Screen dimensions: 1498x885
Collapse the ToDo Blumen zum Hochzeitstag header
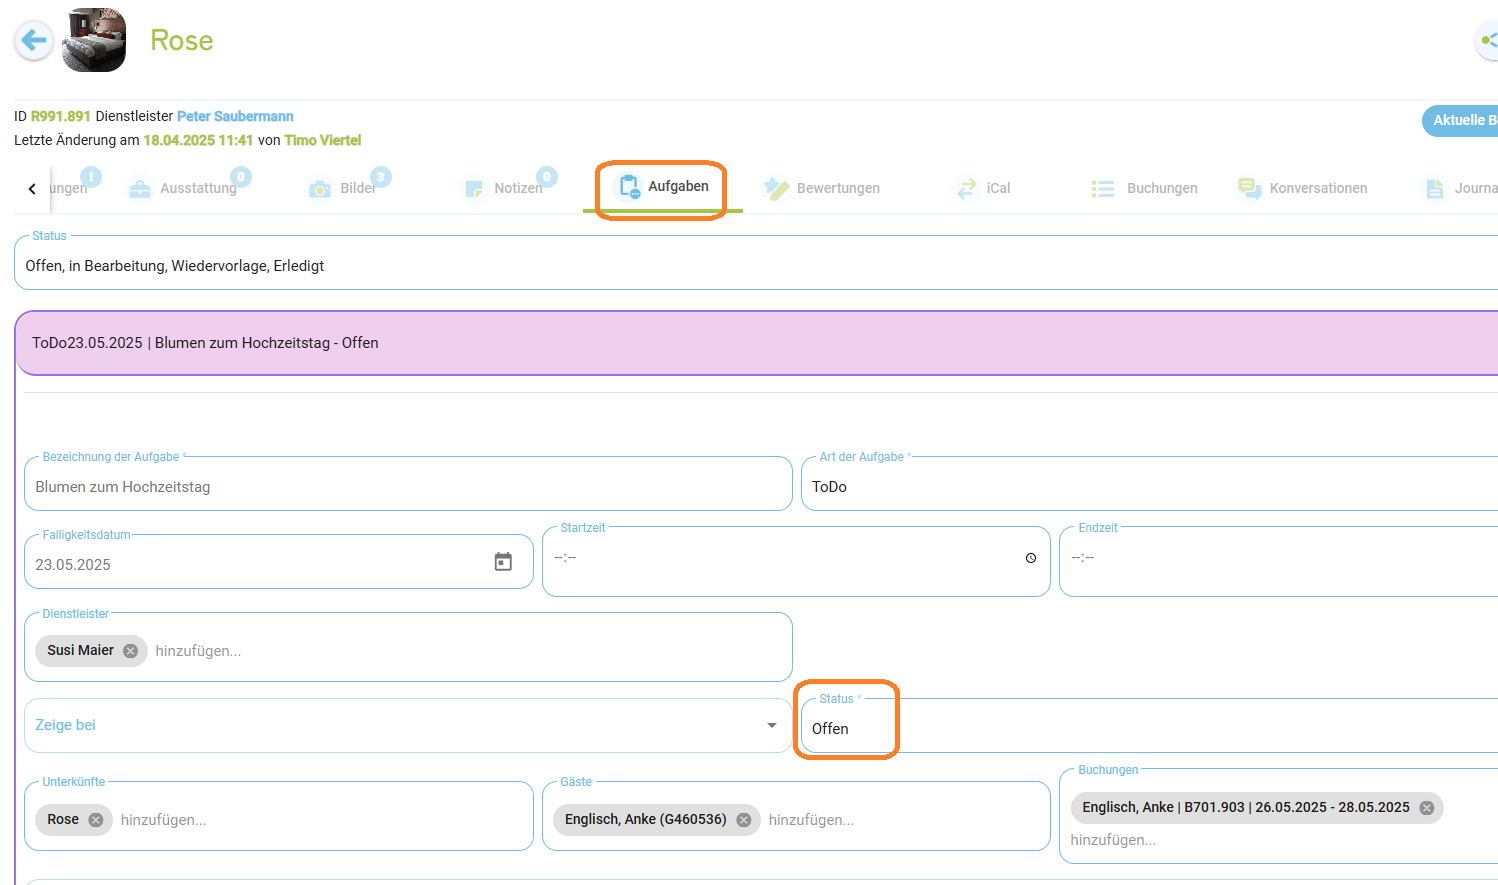[x=757, y=343]
